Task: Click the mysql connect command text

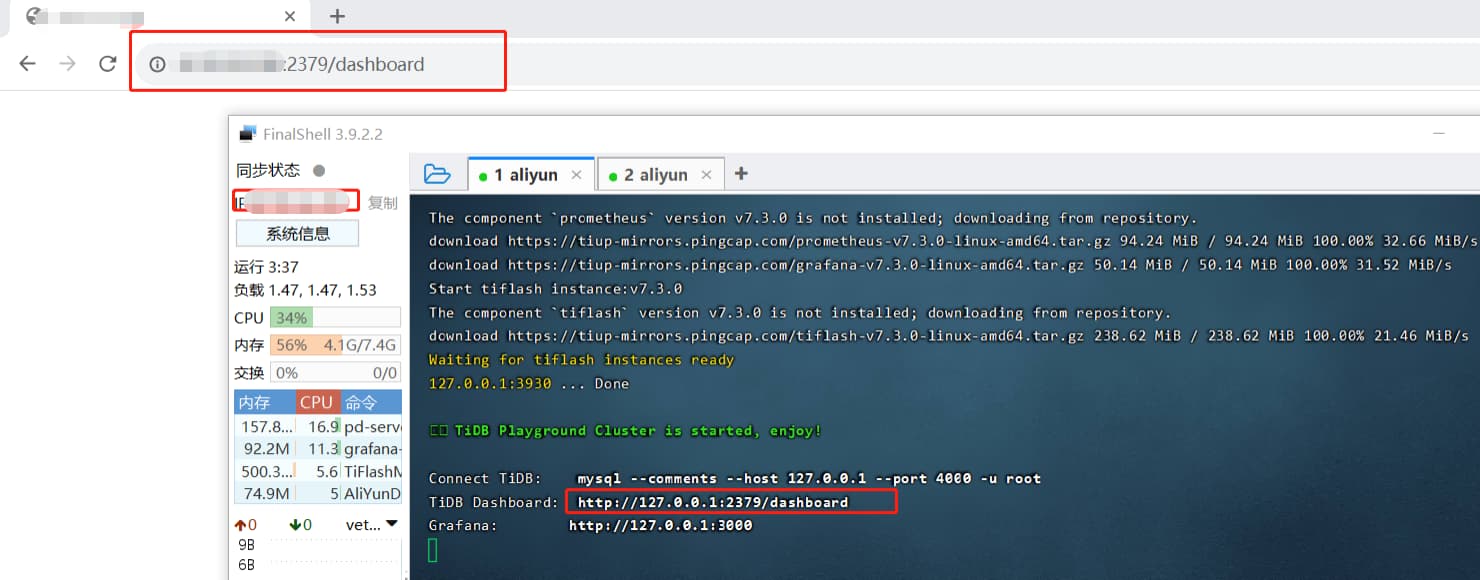Action: click(809, 478)
